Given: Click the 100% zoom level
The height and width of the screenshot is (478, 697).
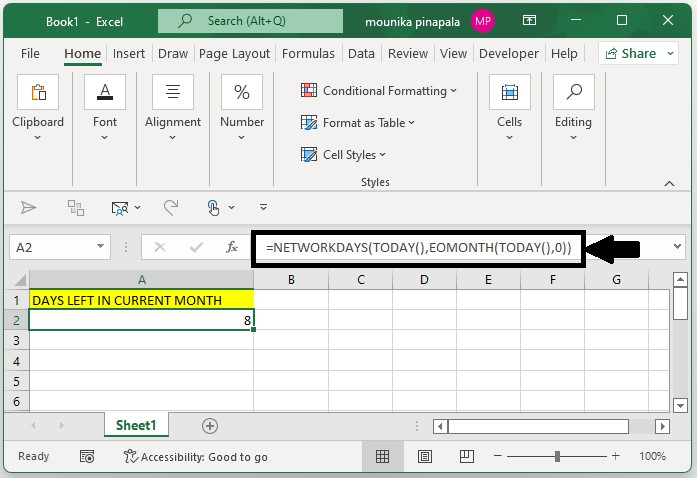Looking at the screenshot, I should click(652, 456).
